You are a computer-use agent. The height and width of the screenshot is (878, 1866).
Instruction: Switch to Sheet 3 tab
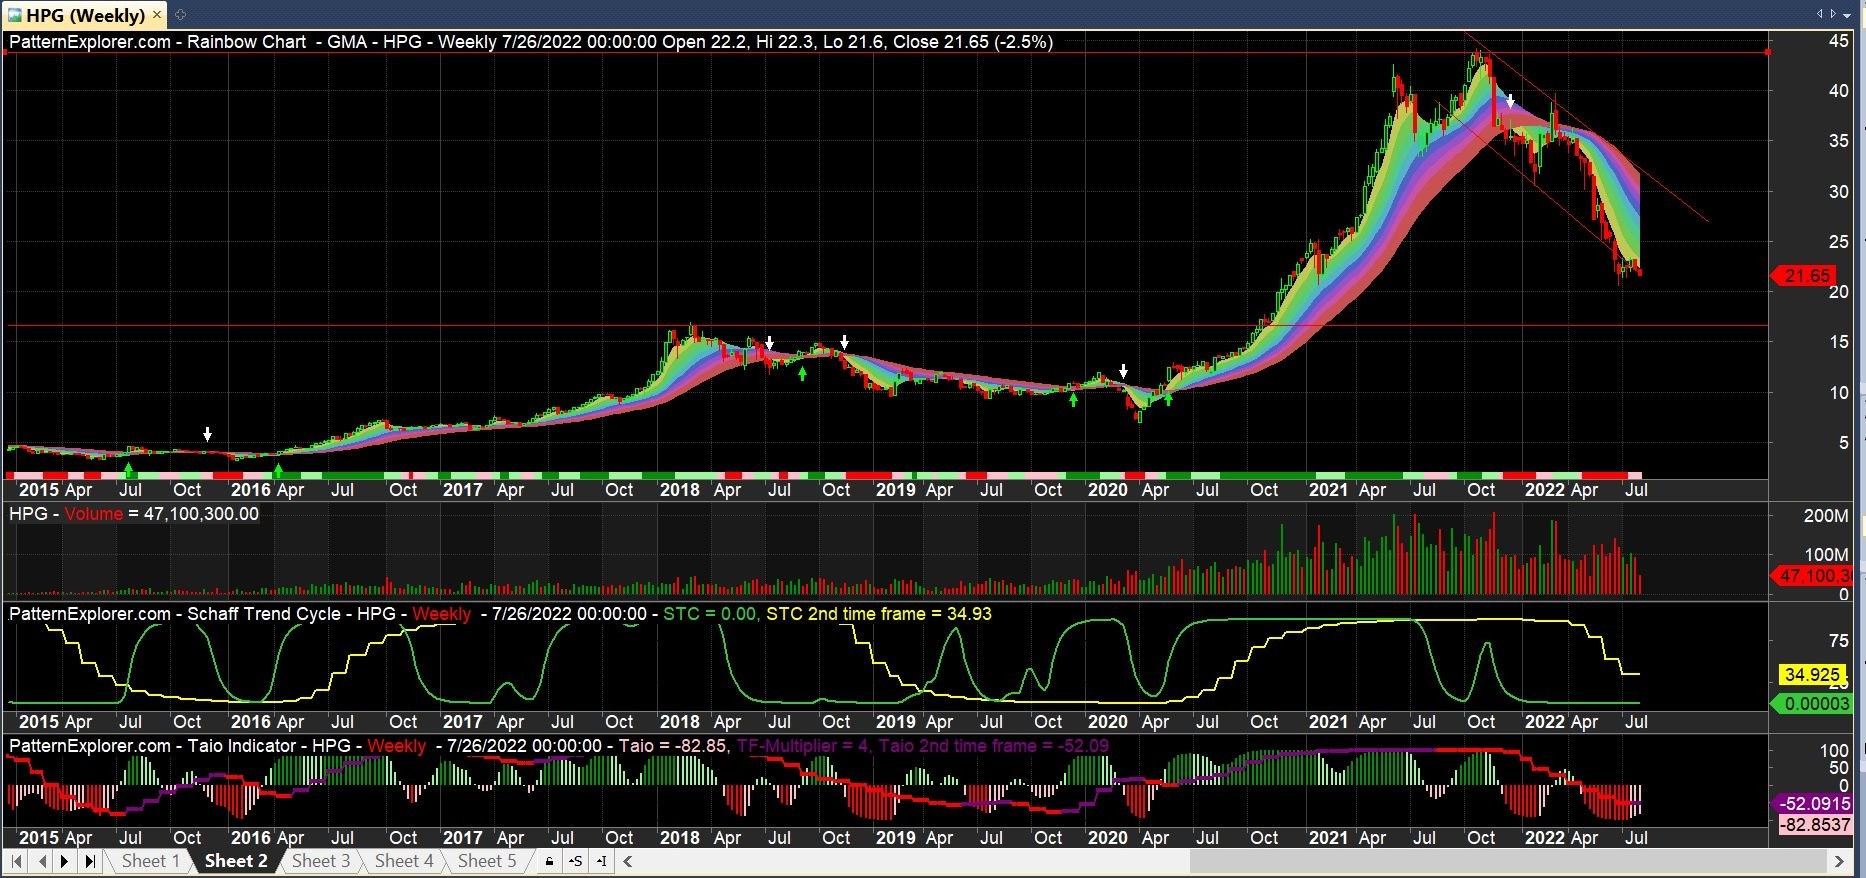320,861
